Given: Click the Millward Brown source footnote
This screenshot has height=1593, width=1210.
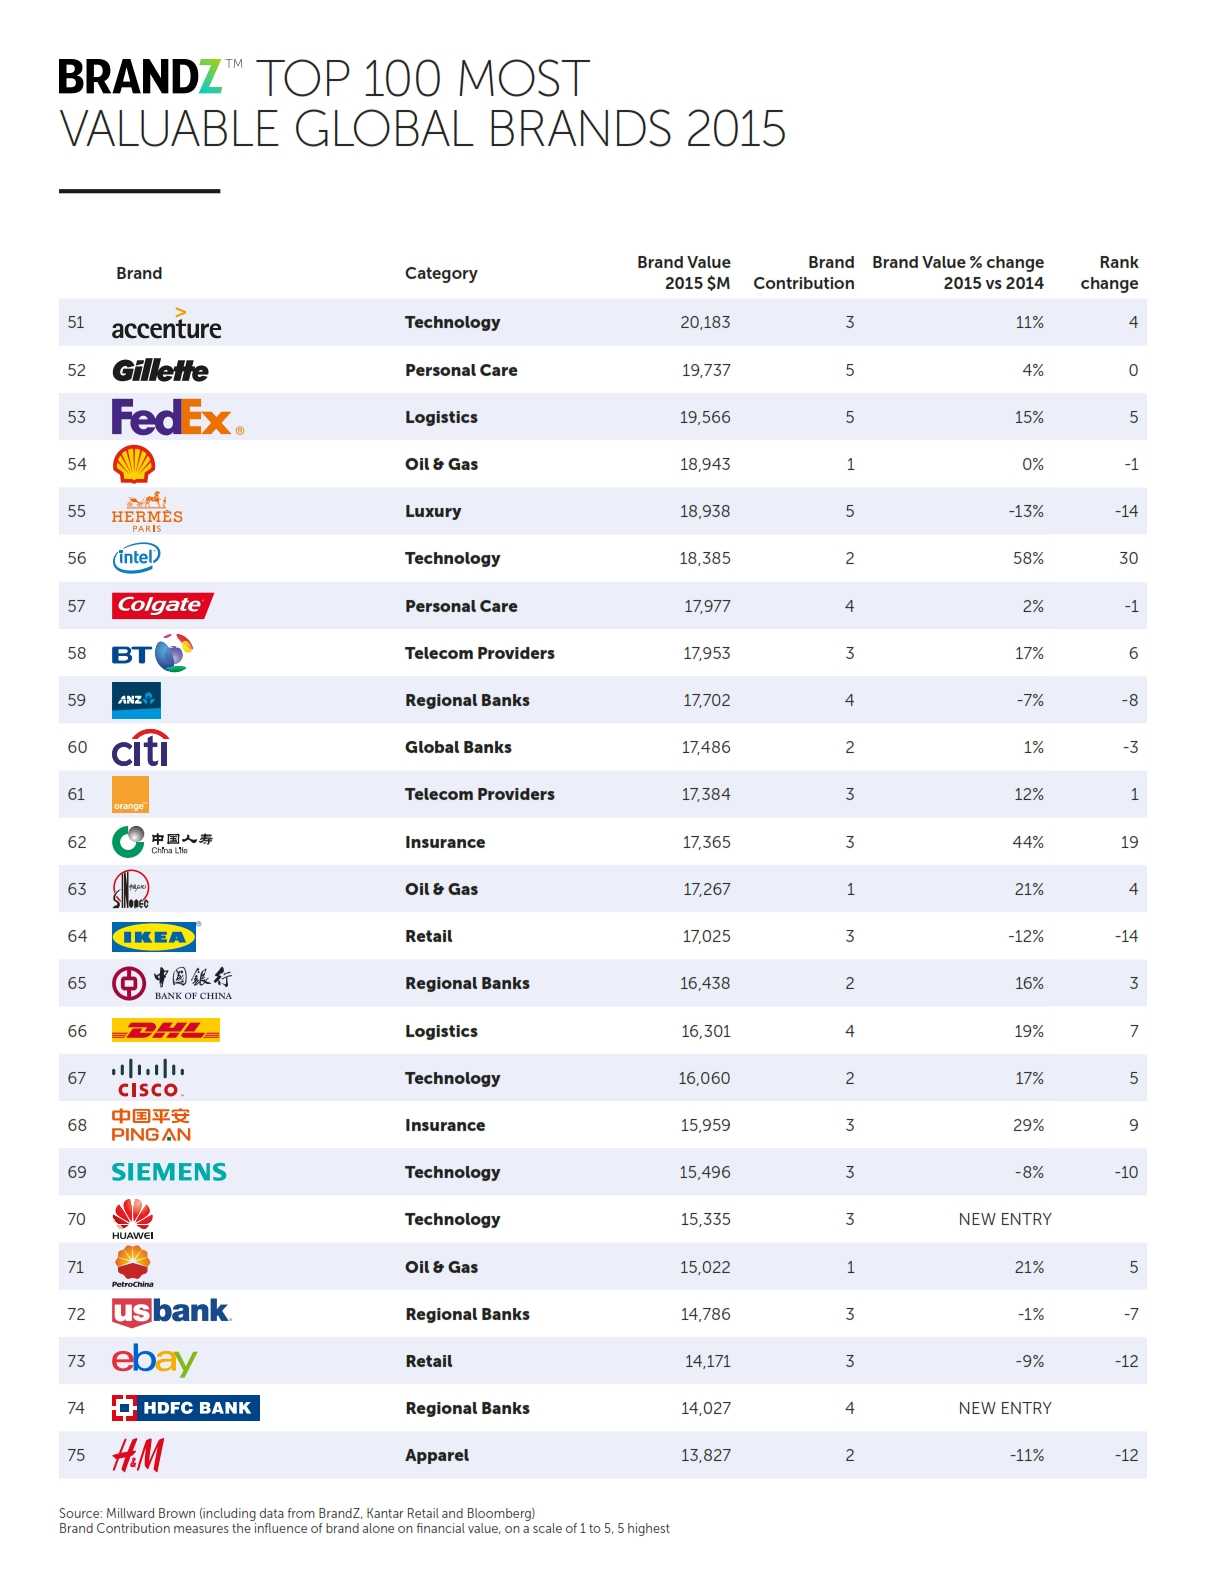Looking at the screenshot, I should [x=297, y=1513].
